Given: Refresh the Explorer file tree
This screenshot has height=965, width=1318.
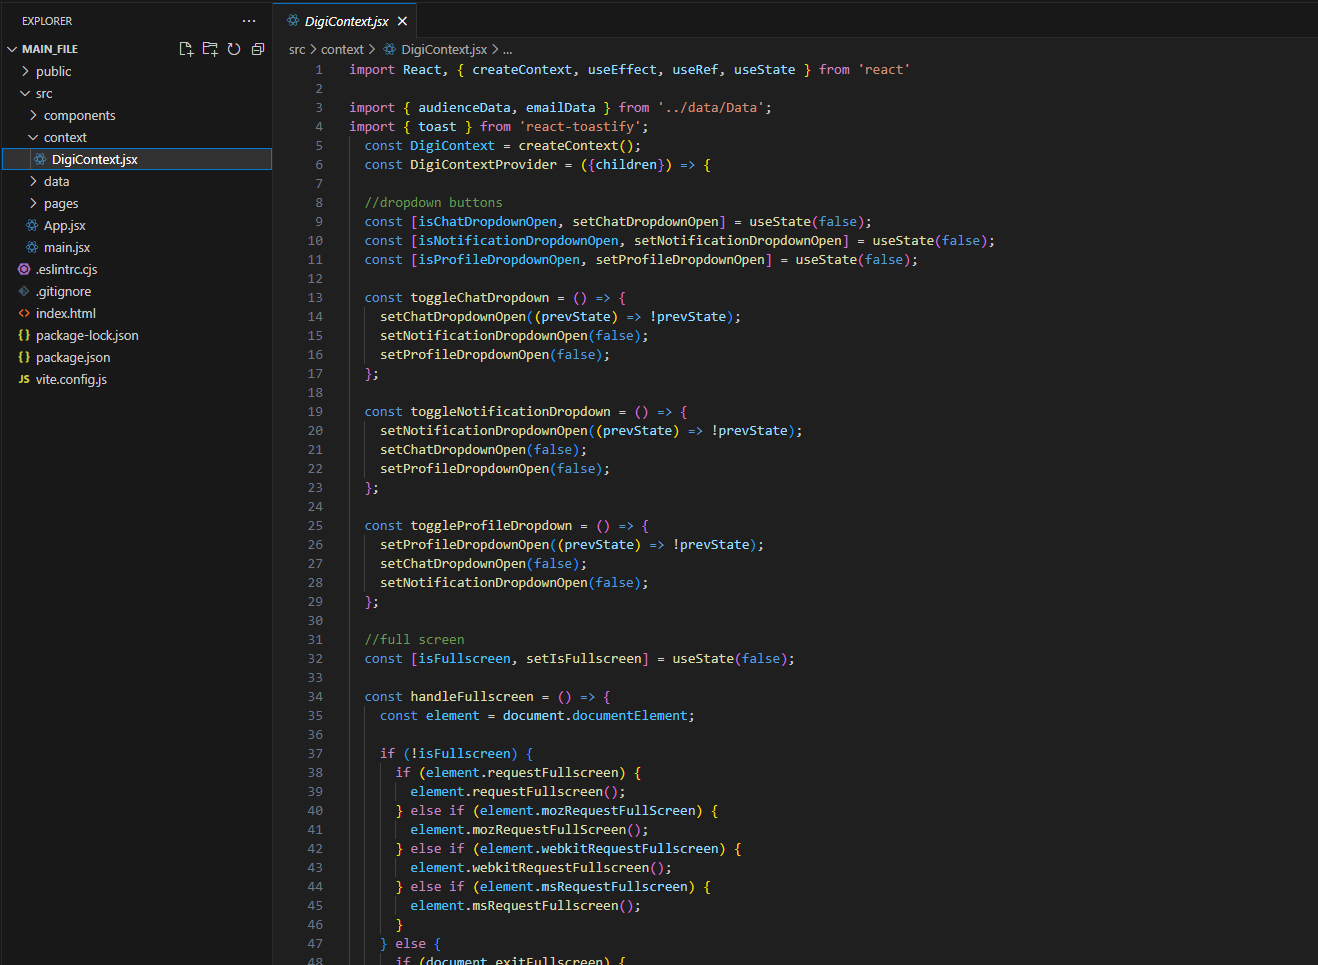Looking at the screenshot, I should 234,49.
